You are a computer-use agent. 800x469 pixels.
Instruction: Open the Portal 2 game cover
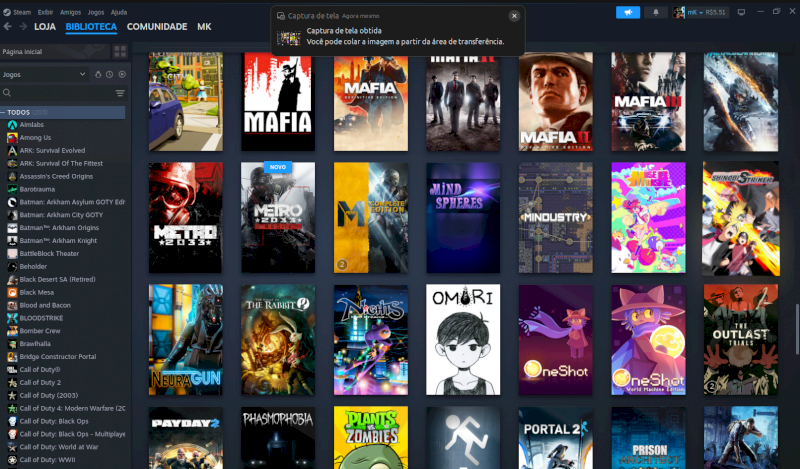(556, 437)
